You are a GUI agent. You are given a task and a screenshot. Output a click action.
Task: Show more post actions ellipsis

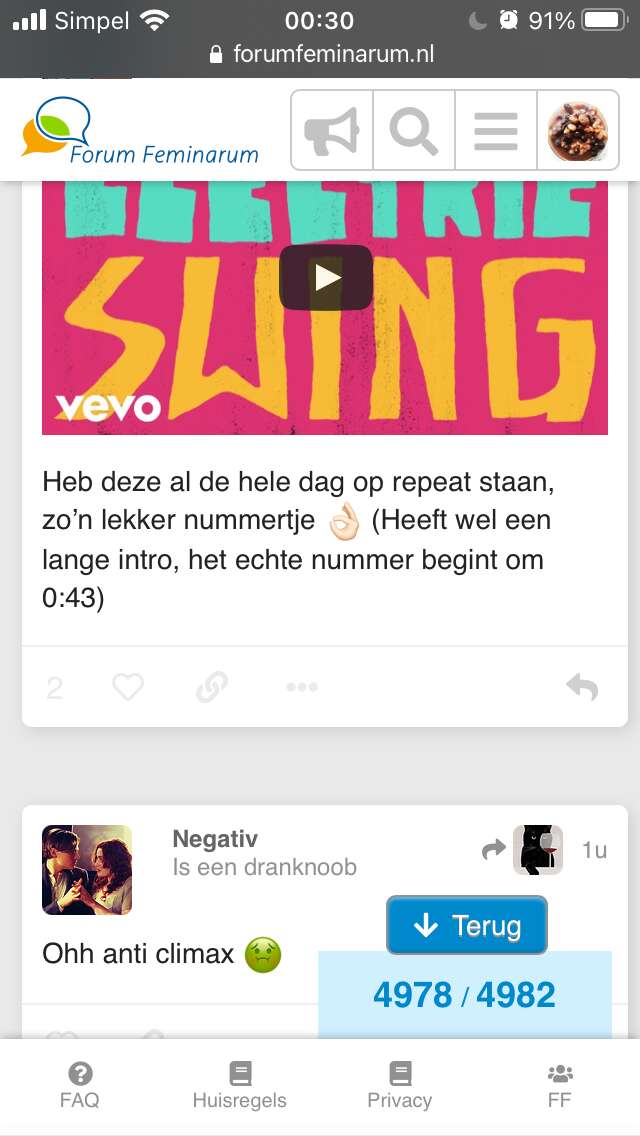point(302,687)
